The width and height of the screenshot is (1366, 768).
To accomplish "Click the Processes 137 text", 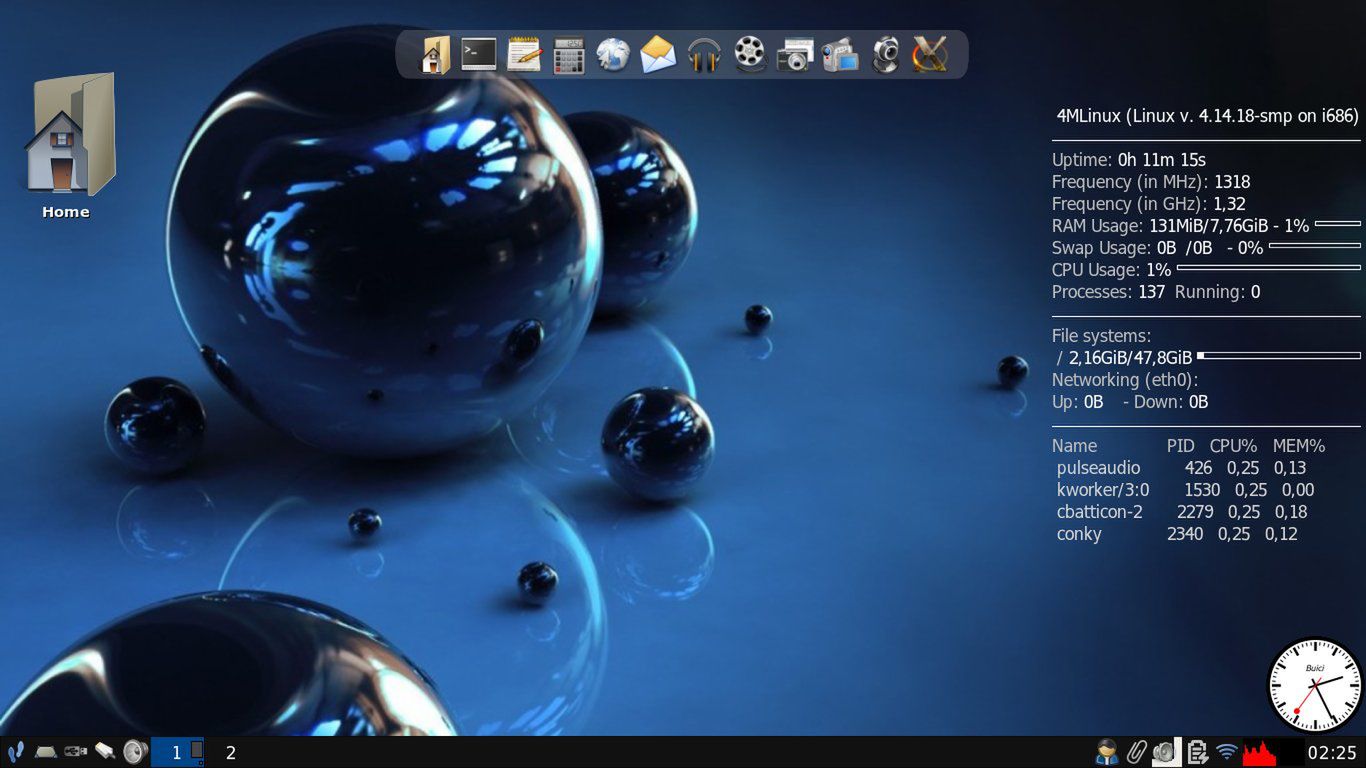I will pyautogui.click(x=1109, y=292).
